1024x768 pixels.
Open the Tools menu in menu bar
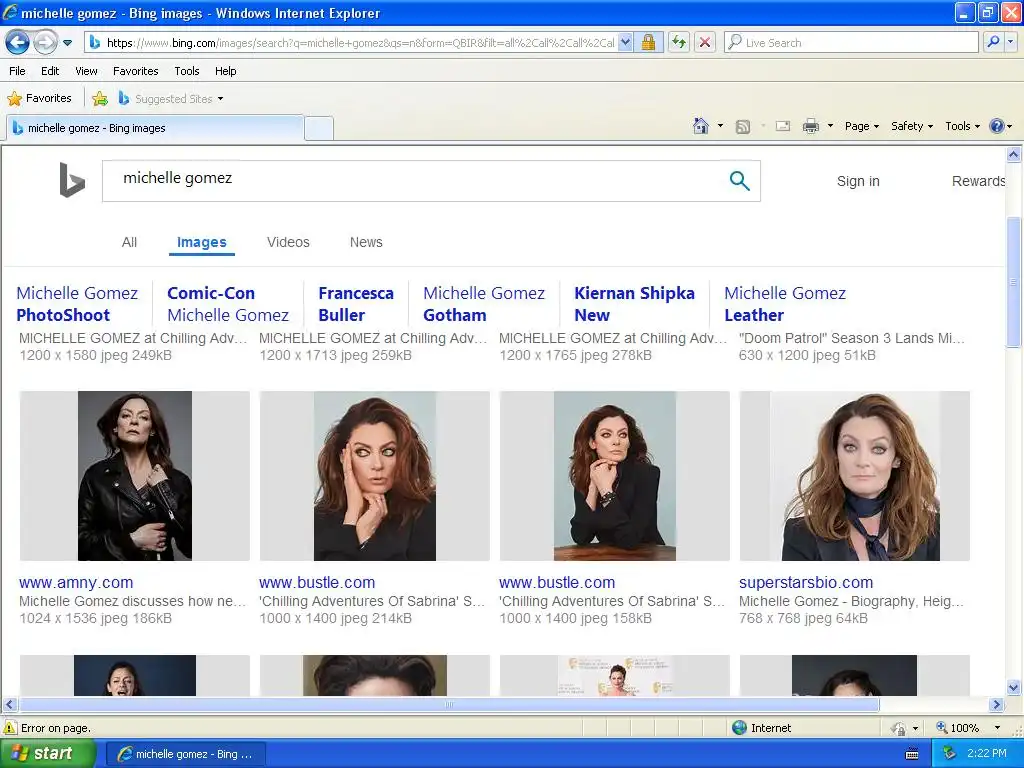tap(187, 71)
